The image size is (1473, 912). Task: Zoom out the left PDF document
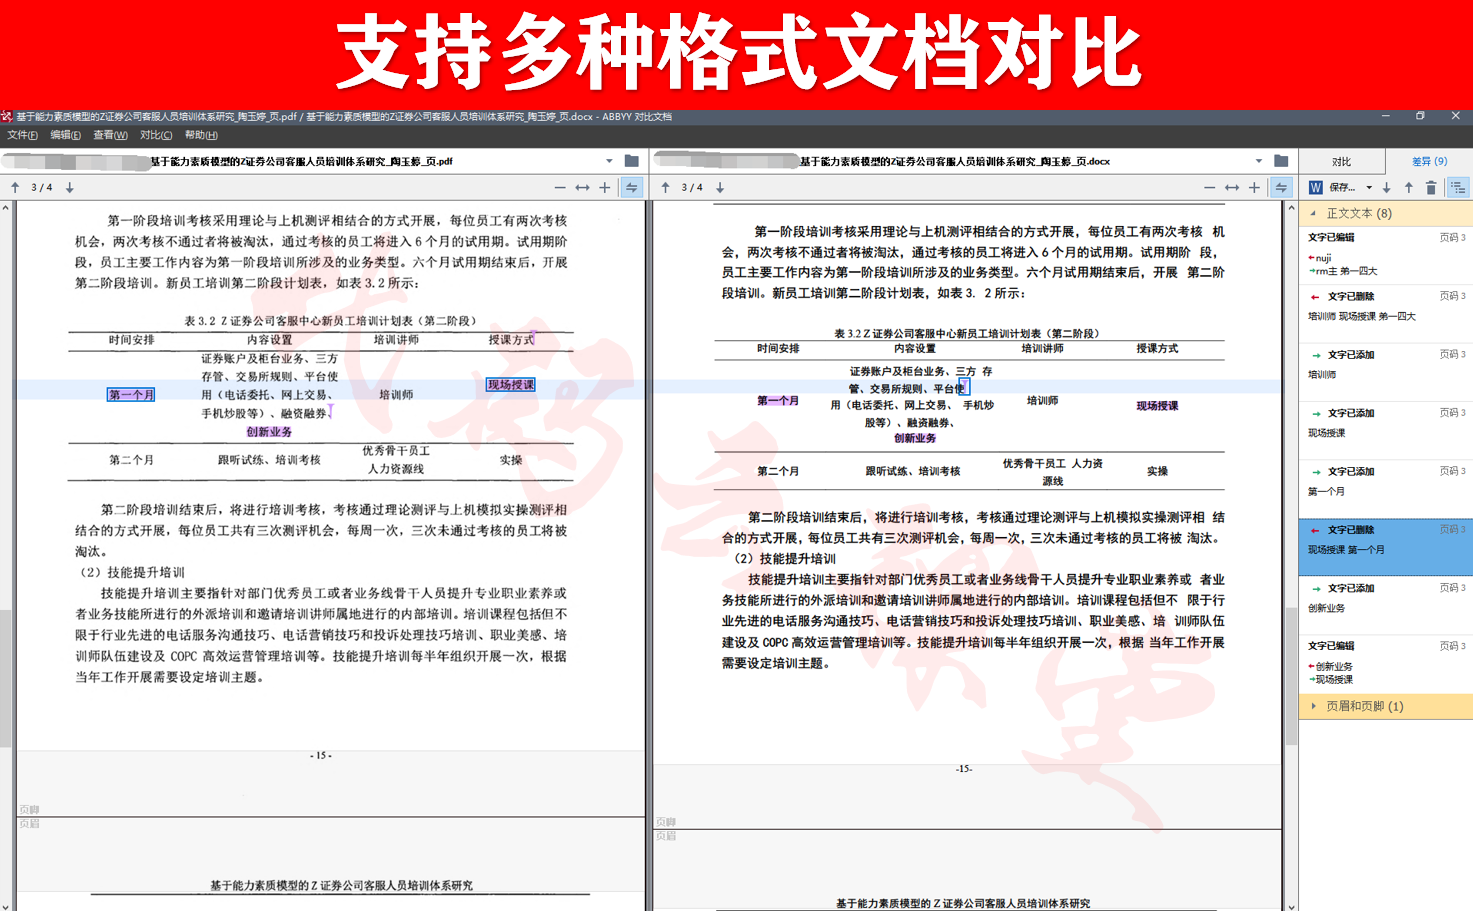(560, 188)
